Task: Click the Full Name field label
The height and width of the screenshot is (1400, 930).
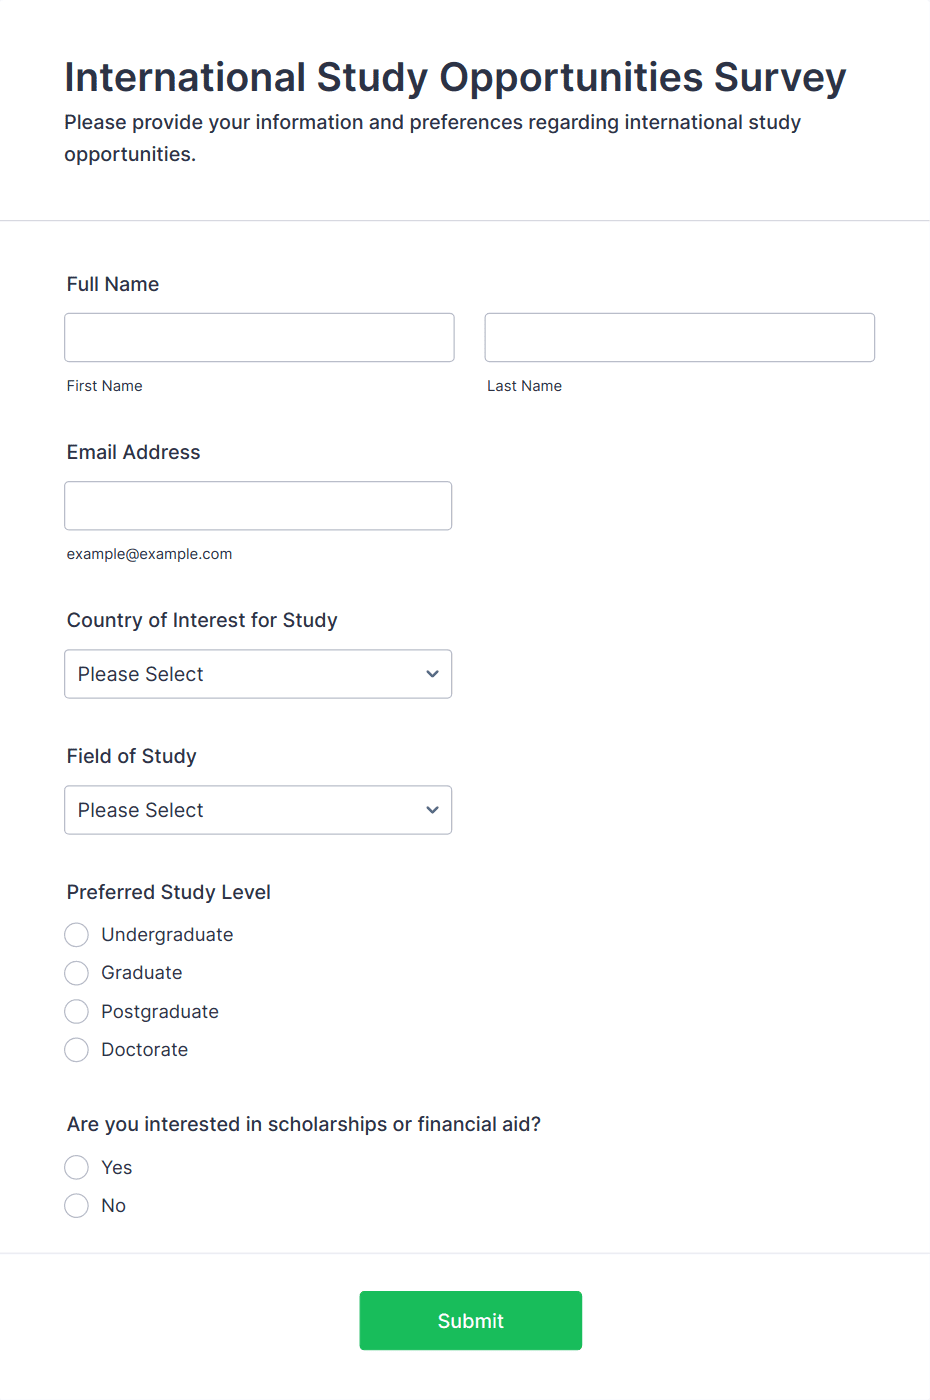Action: coord(113,284)
